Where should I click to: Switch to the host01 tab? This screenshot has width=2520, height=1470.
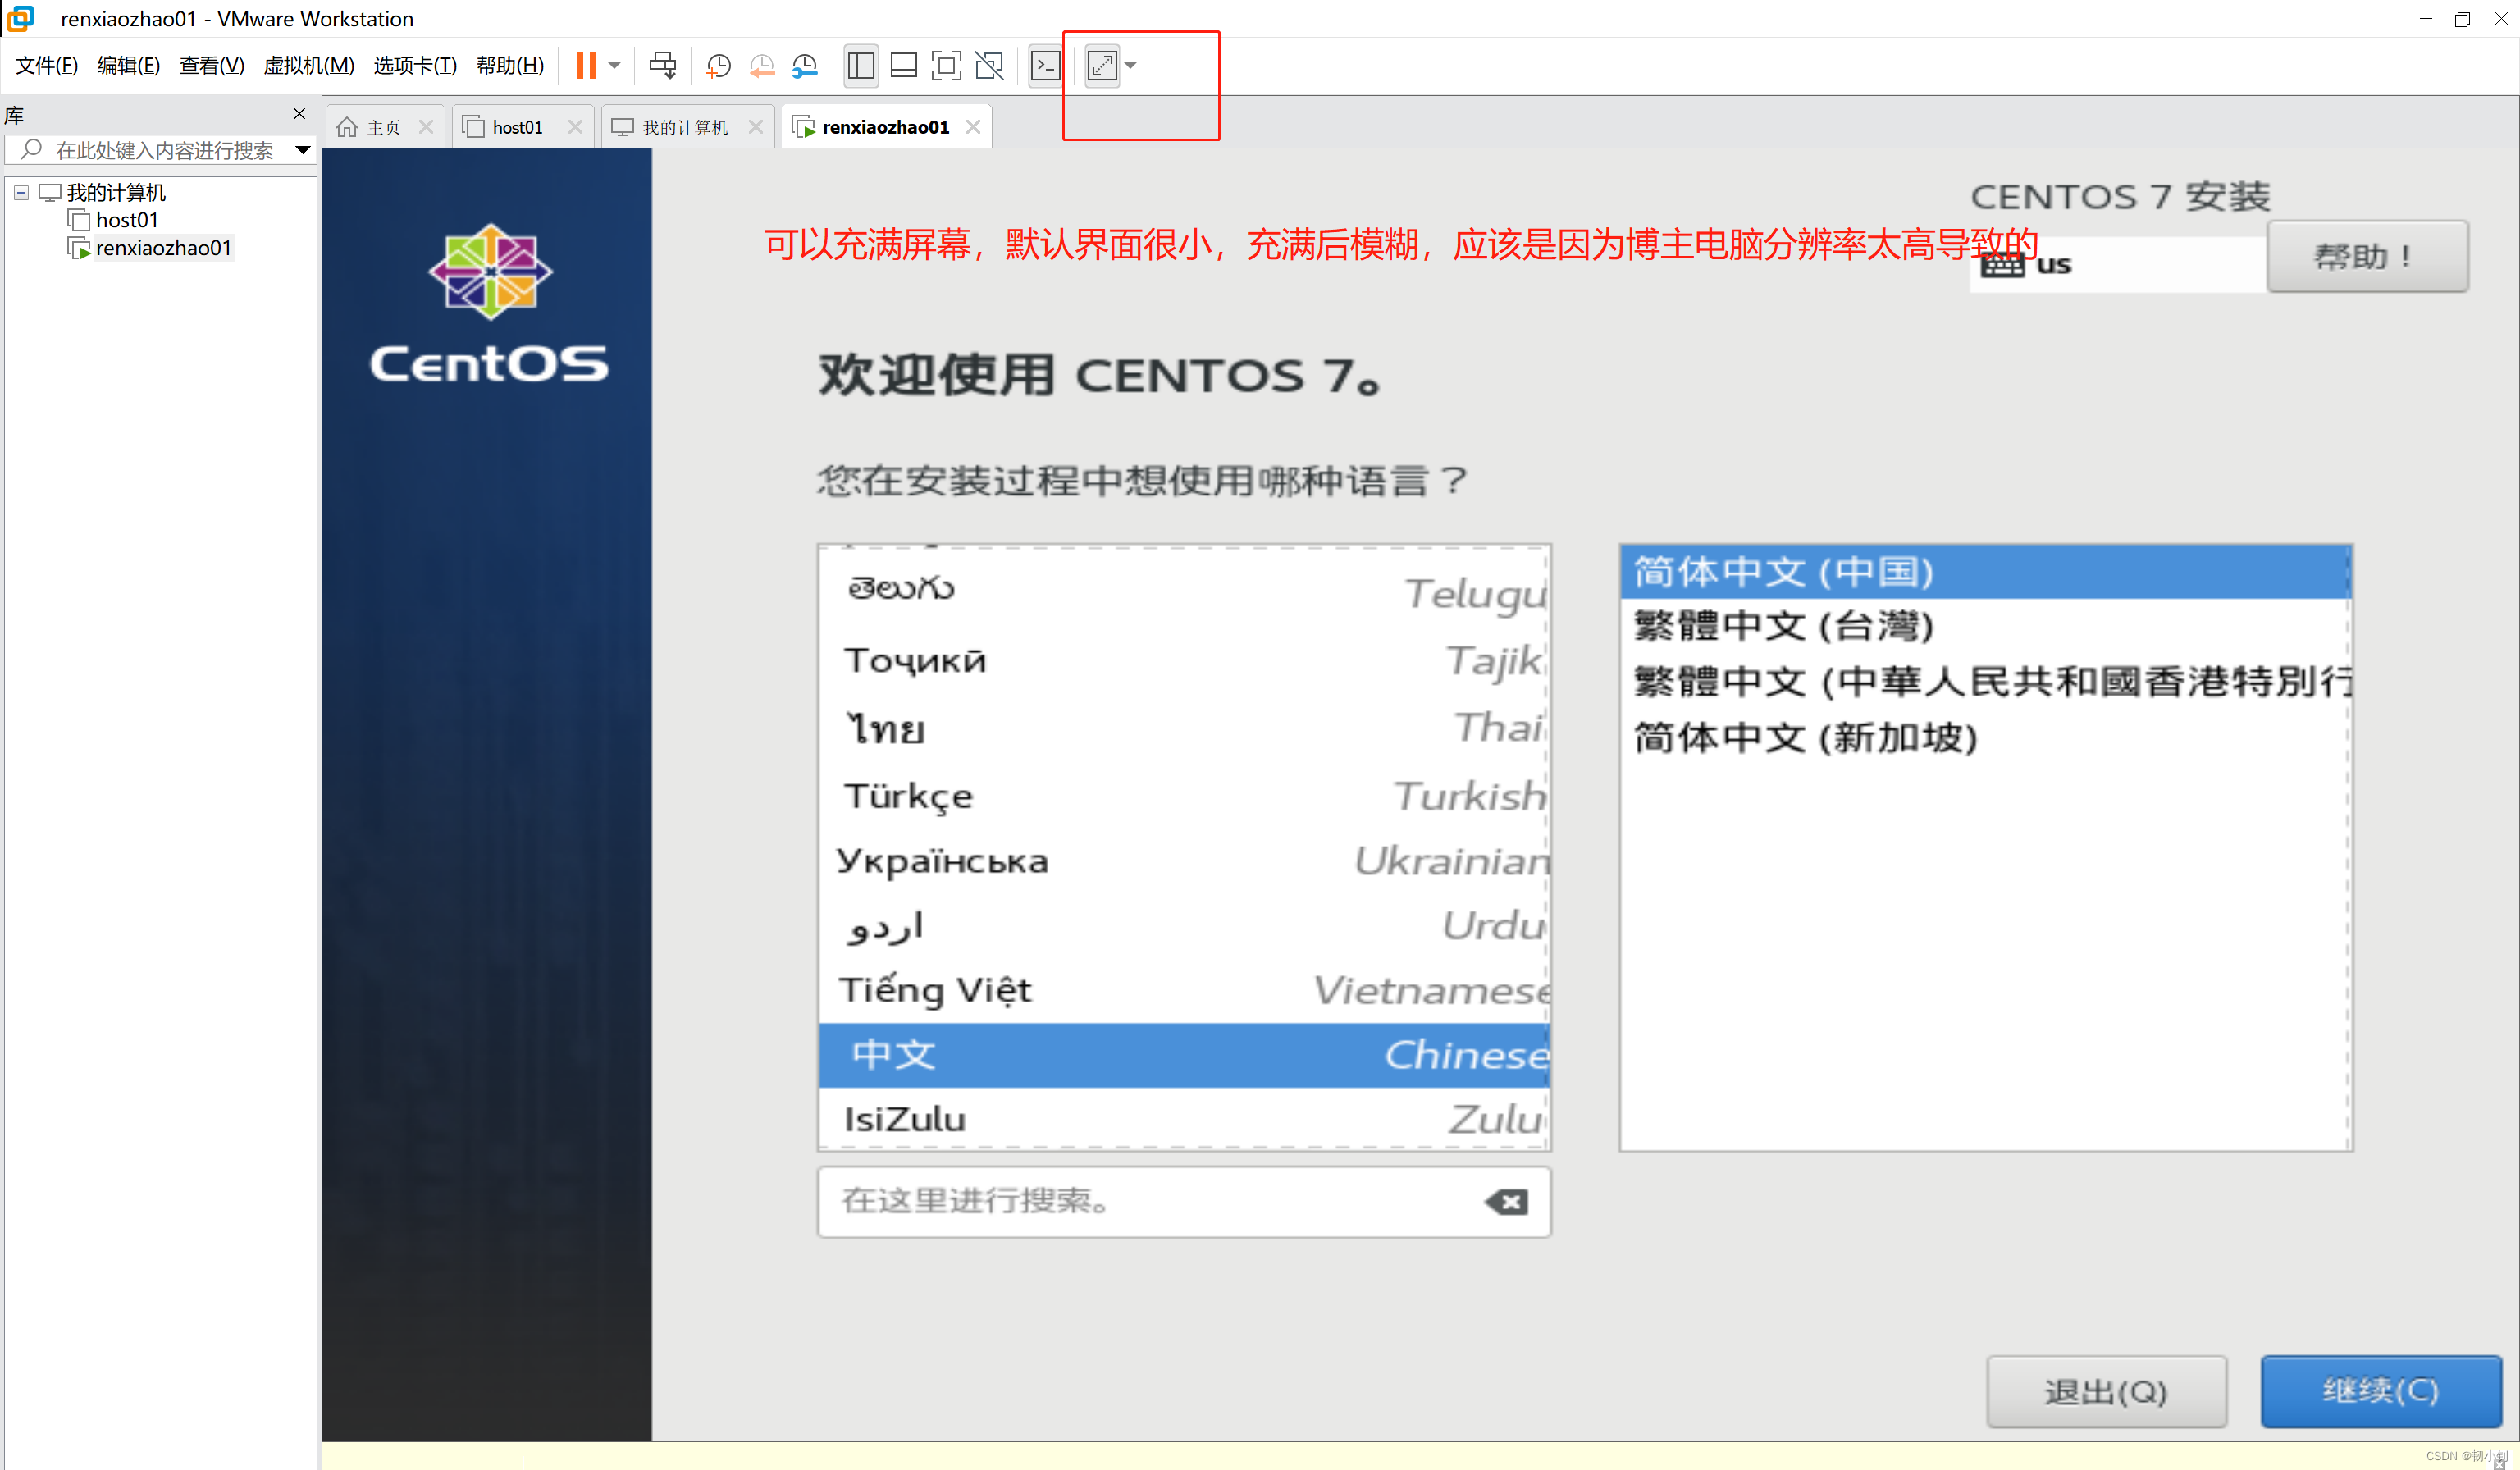(516, 127)
